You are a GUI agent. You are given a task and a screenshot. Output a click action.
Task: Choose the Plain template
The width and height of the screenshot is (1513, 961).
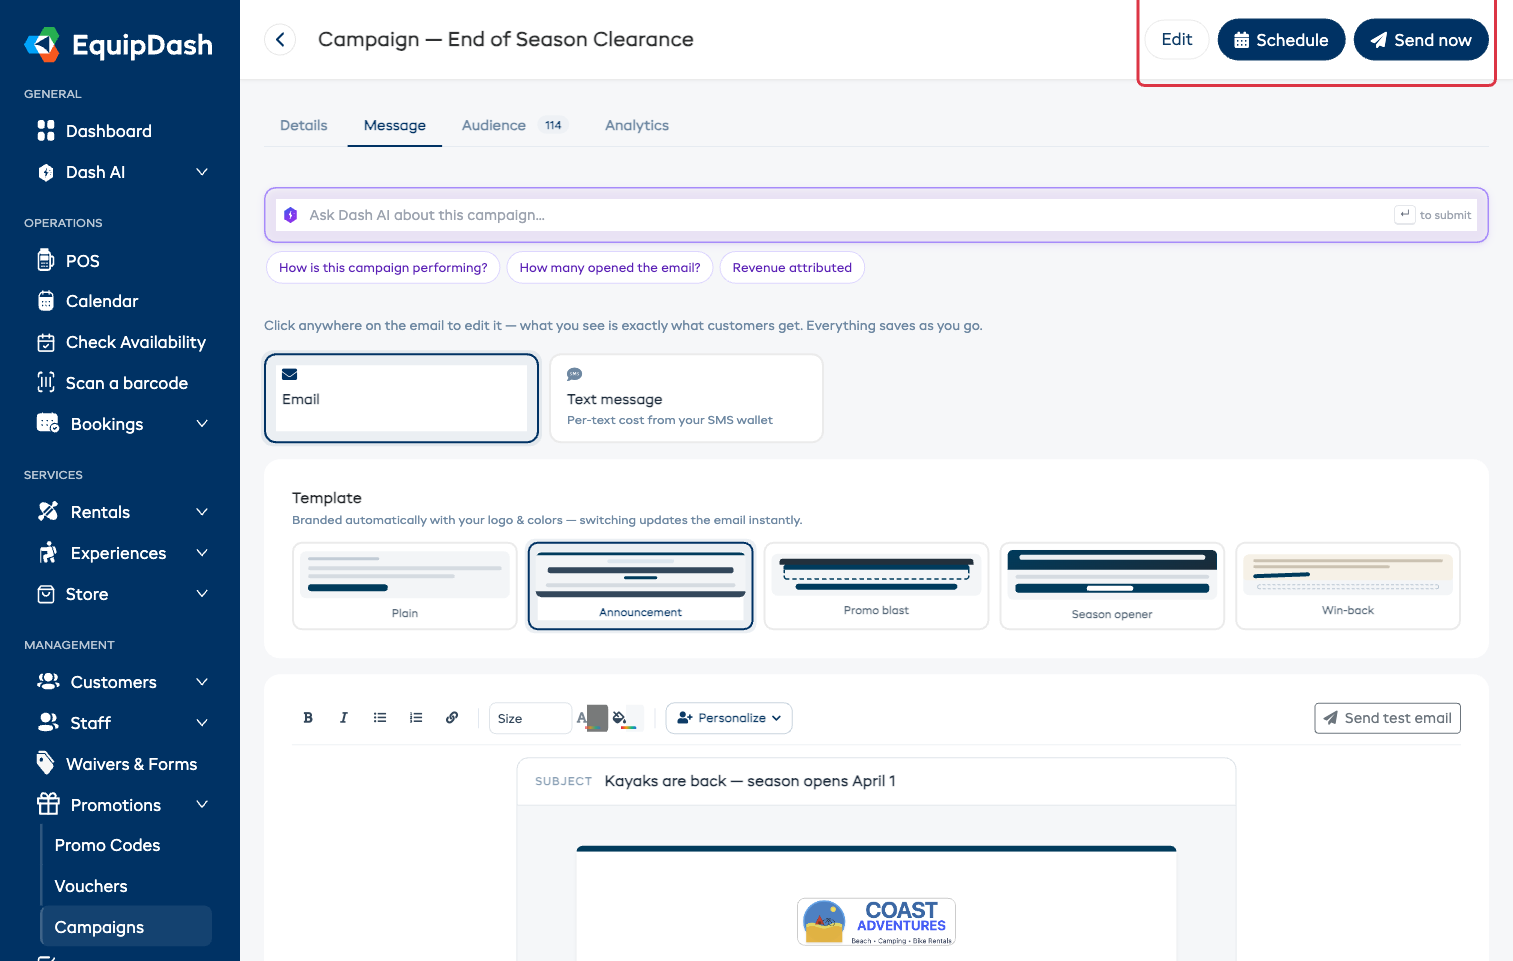pos(405,586)
